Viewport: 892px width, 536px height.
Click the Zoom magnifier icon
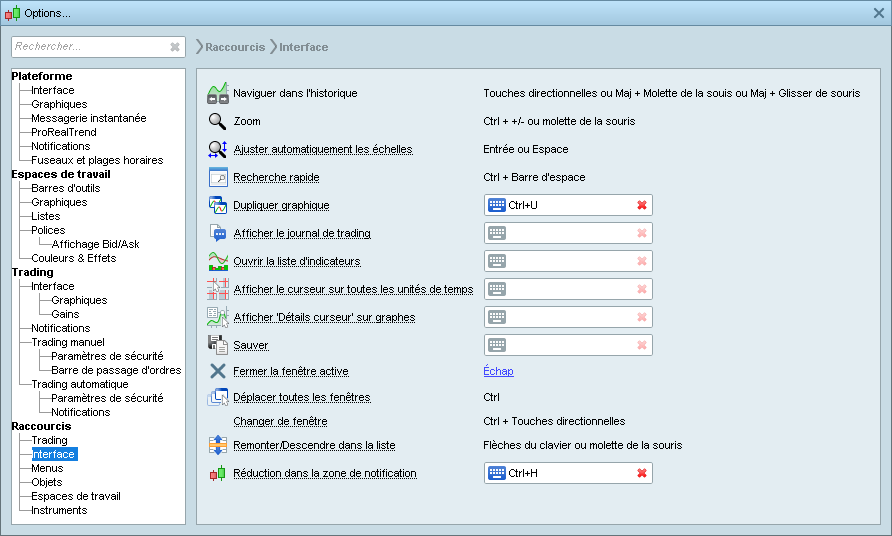pos(218,121)
